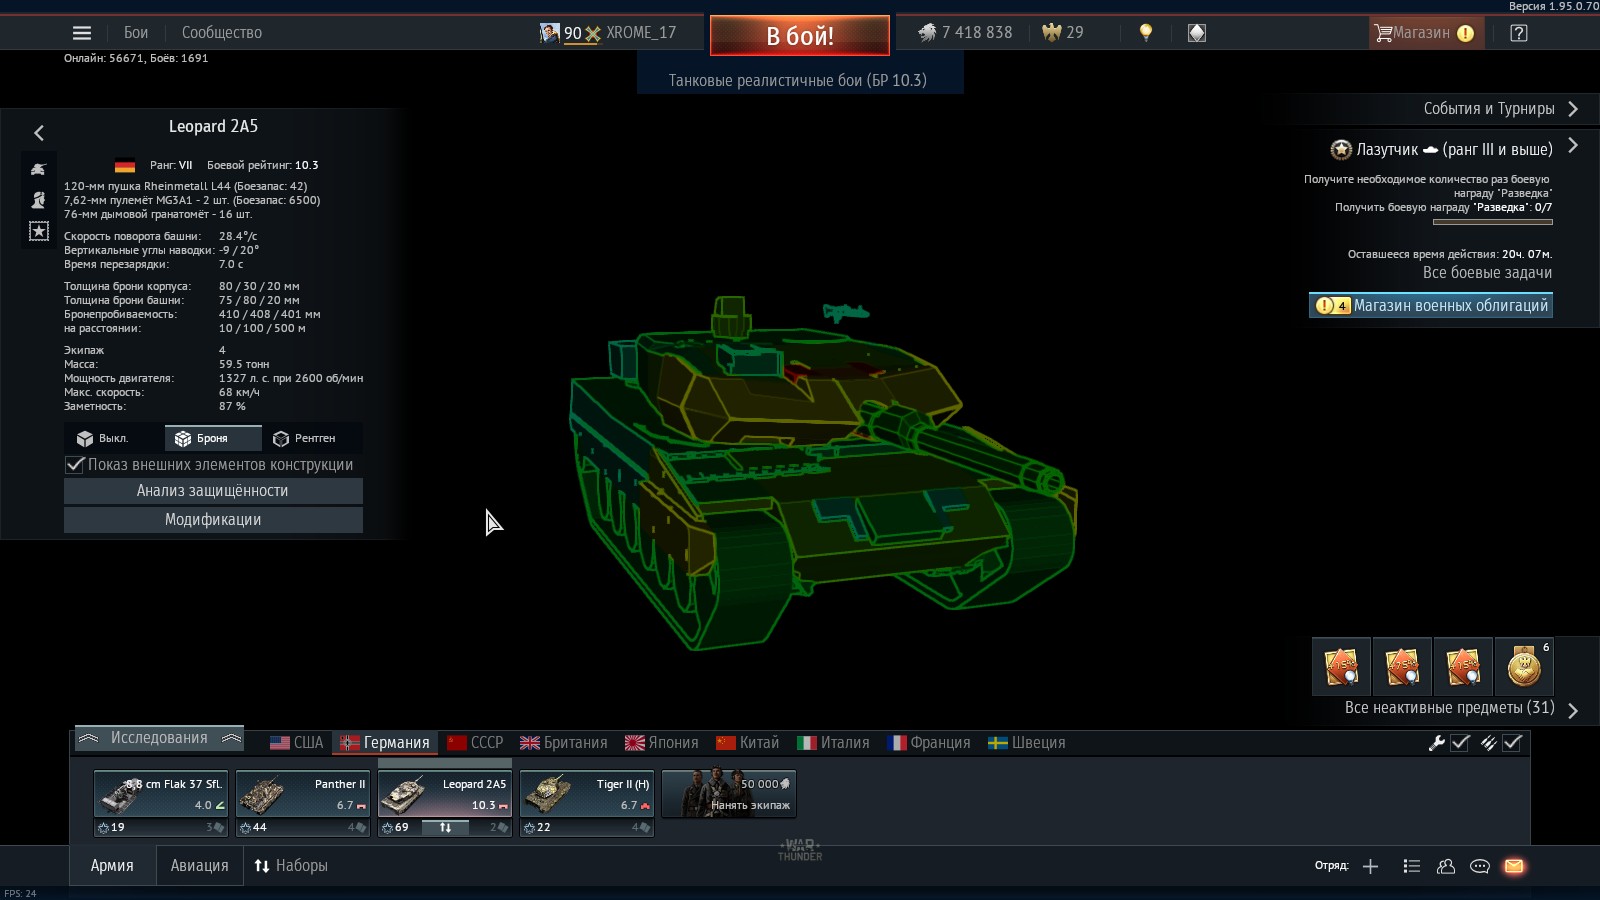
Task: Open the mail envelope icon
Action: [x=1514, y=867]
